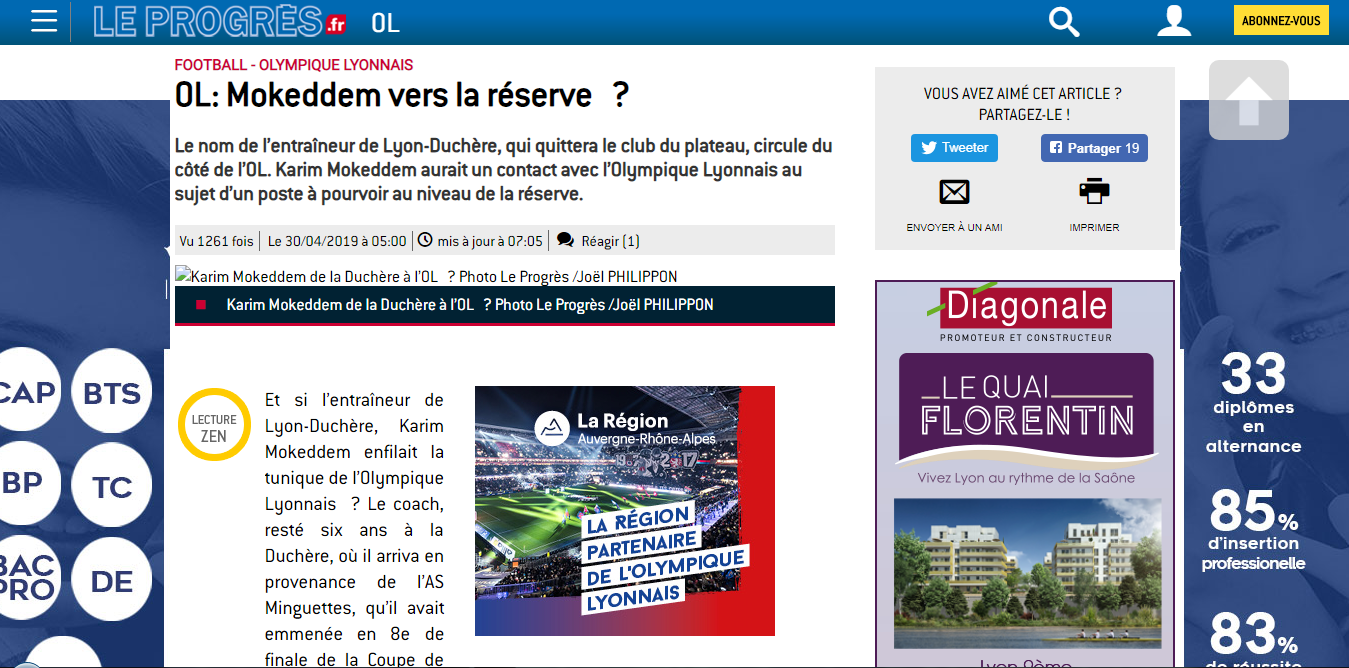Open the La Région Auvergne-Rhône-Alpes advertisement
The height and width of the screenshot is (668, 1349).
coord(625,511)
